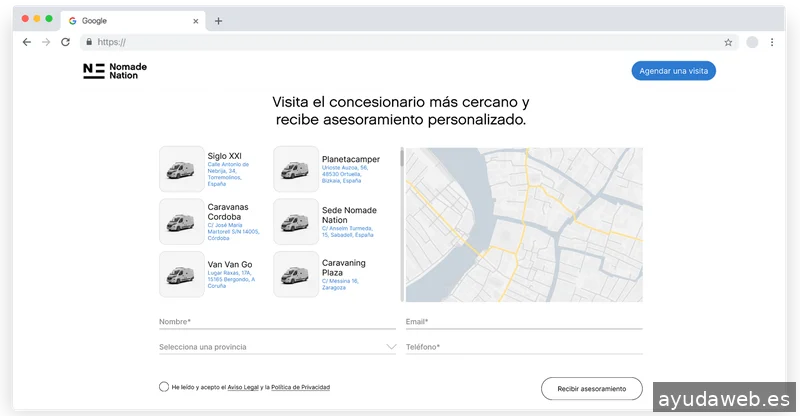
Task: Open the browser three-dot menu
Action: pos(772,42)
